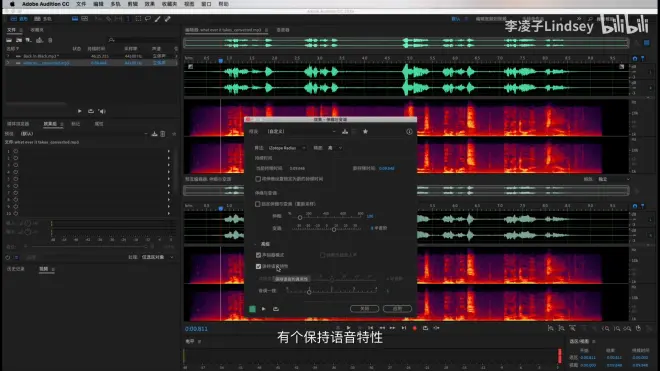The width and height of the screenshot is (660, 371).
Task: Select the Marquee selection tool
Action: [x=138, y=19]
